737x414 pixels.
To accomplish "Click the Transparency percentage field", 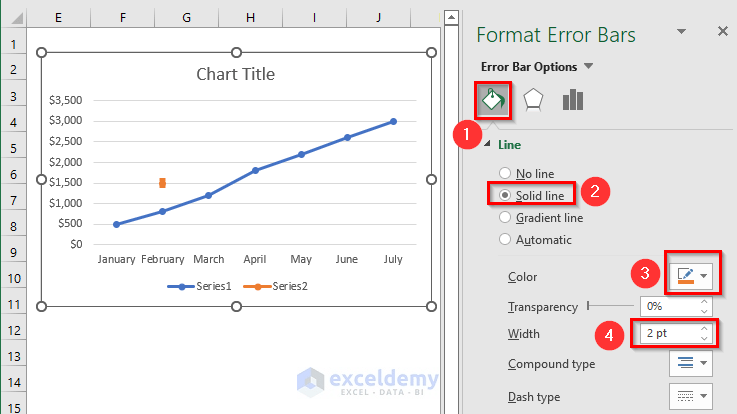I will (670, 306).
